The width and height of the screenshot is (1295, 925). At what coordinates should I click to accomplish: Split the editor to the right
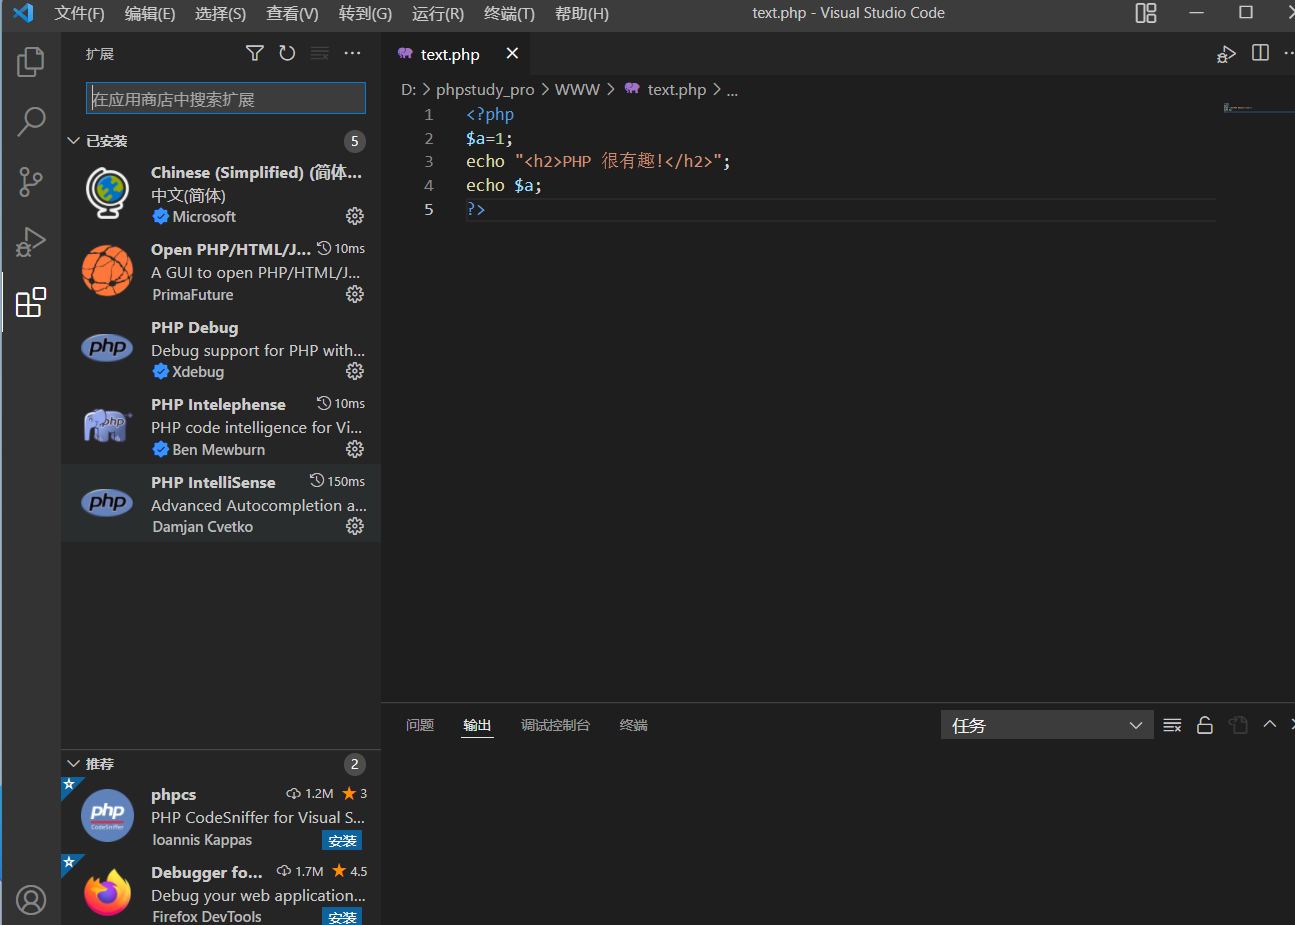coord(1260,53)
